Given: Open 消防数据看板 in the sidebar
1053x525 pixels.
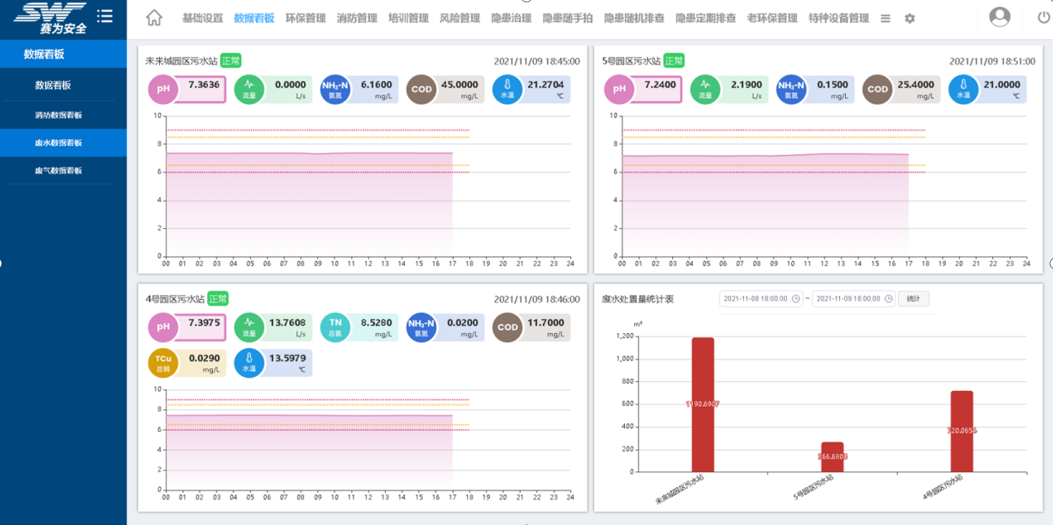Looking at the screenshot, I should click(58, 115).
